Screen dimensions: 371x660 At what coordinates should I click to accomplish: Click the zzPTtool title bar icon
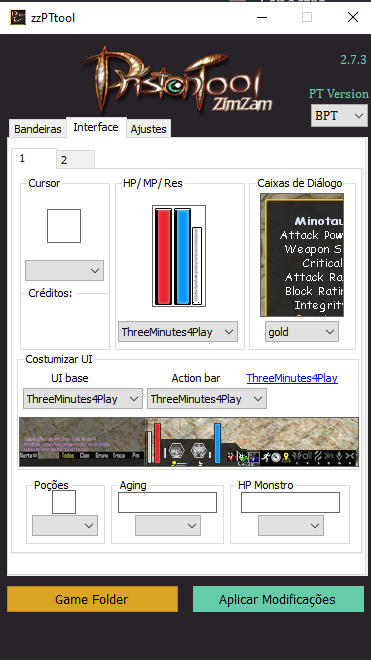18,17
